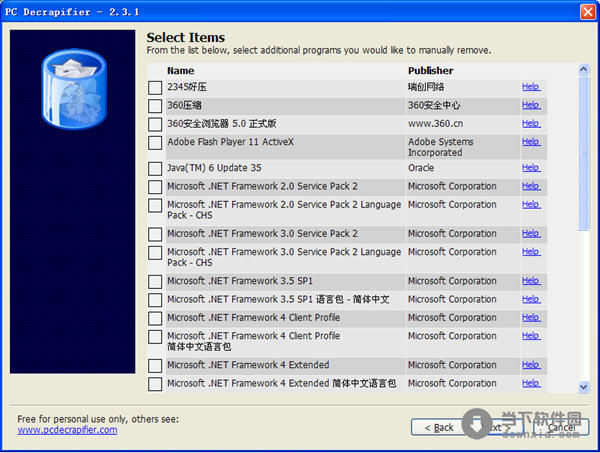Viewport: 600px width, 453px height.
Task: Tick .NET Framework 3.0 SP2 Language Pack CHS box
Action: [155, 253]
